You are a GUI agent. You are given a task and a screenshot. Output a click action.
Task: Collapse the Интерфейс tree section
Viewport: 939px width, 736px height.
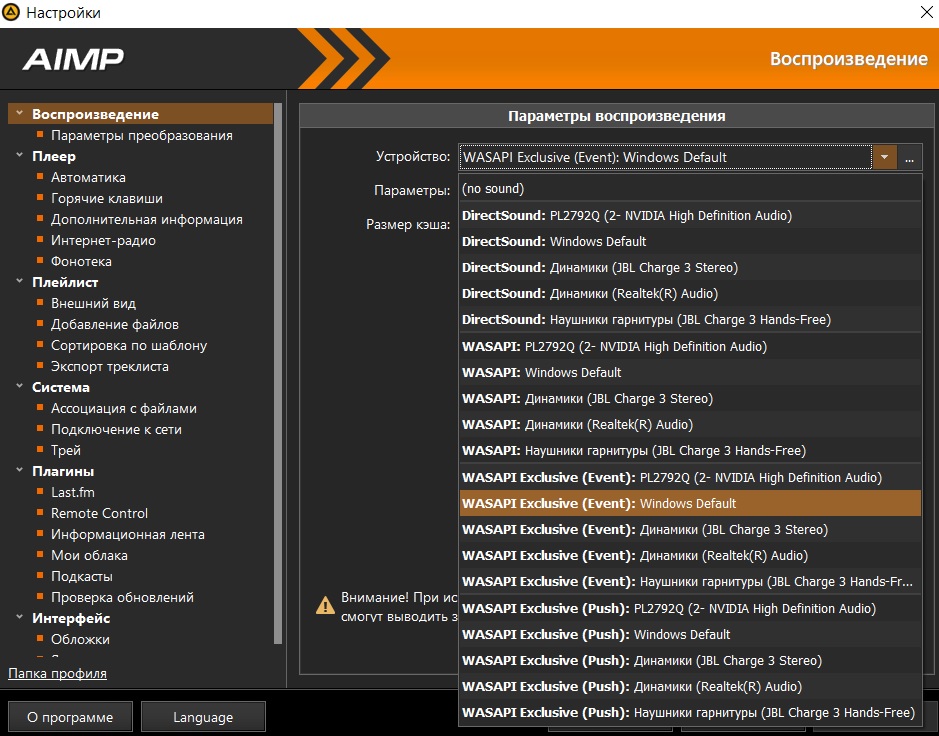click(19, 617)
